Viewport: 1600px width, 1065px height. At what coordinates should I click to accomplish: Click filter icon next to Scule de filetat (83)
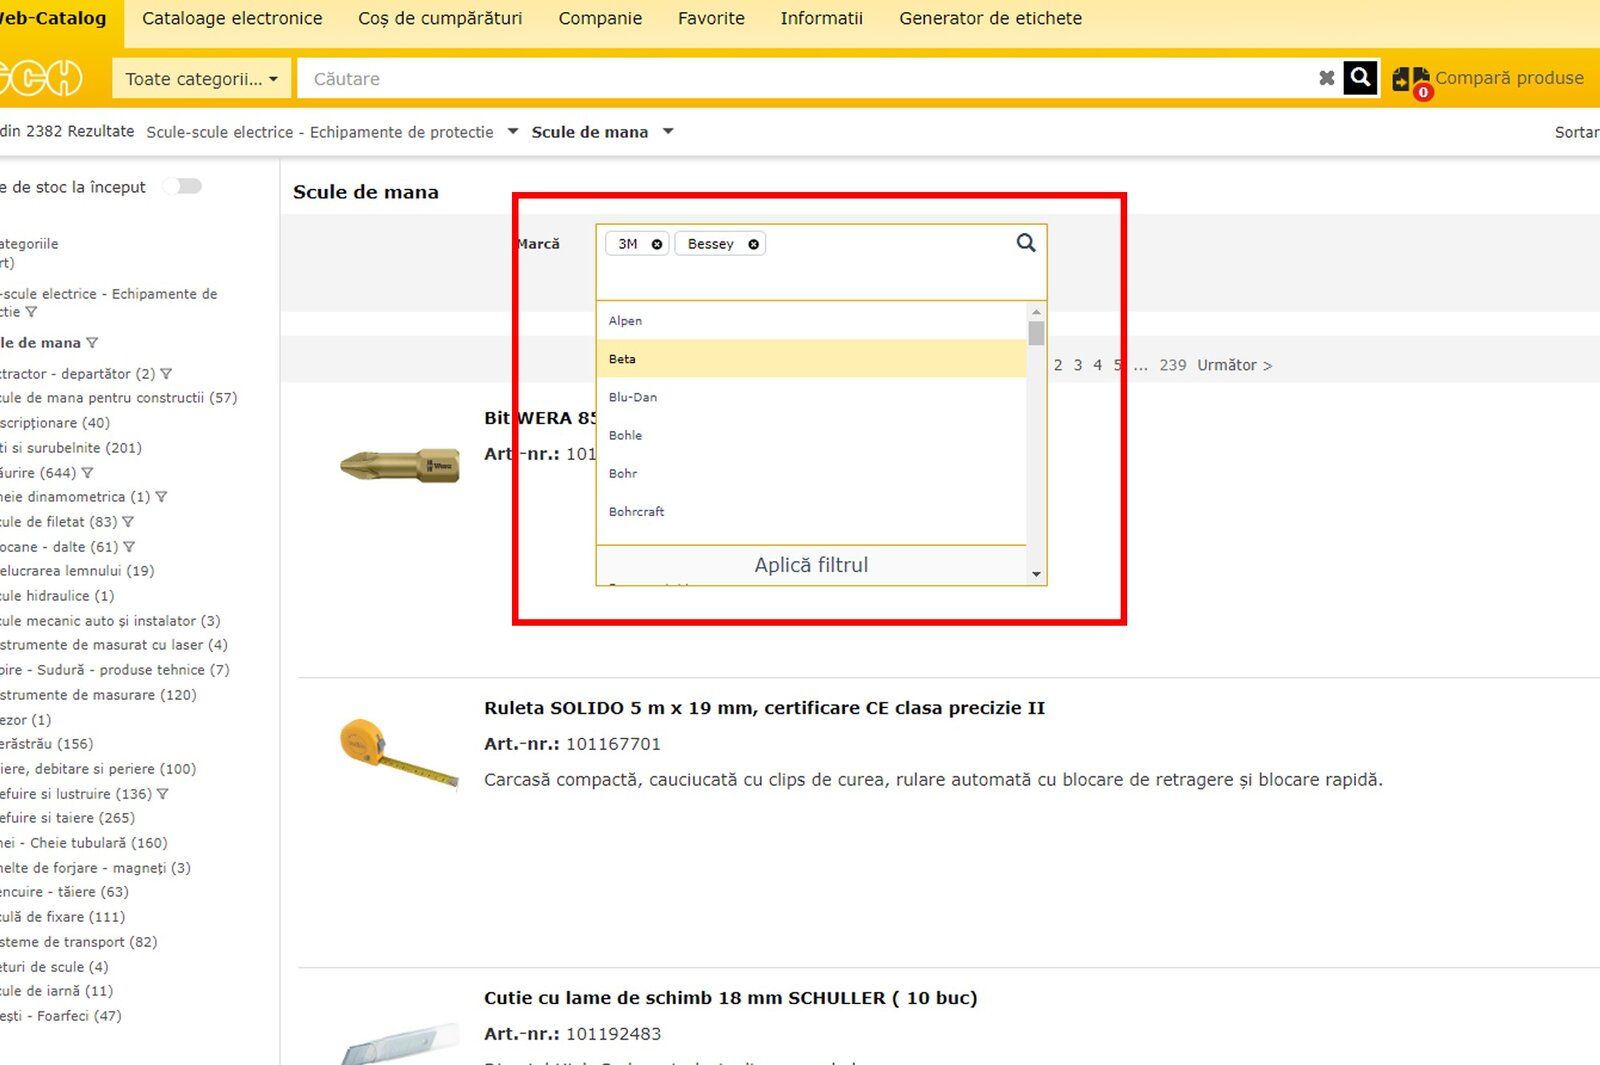[128, 522]
